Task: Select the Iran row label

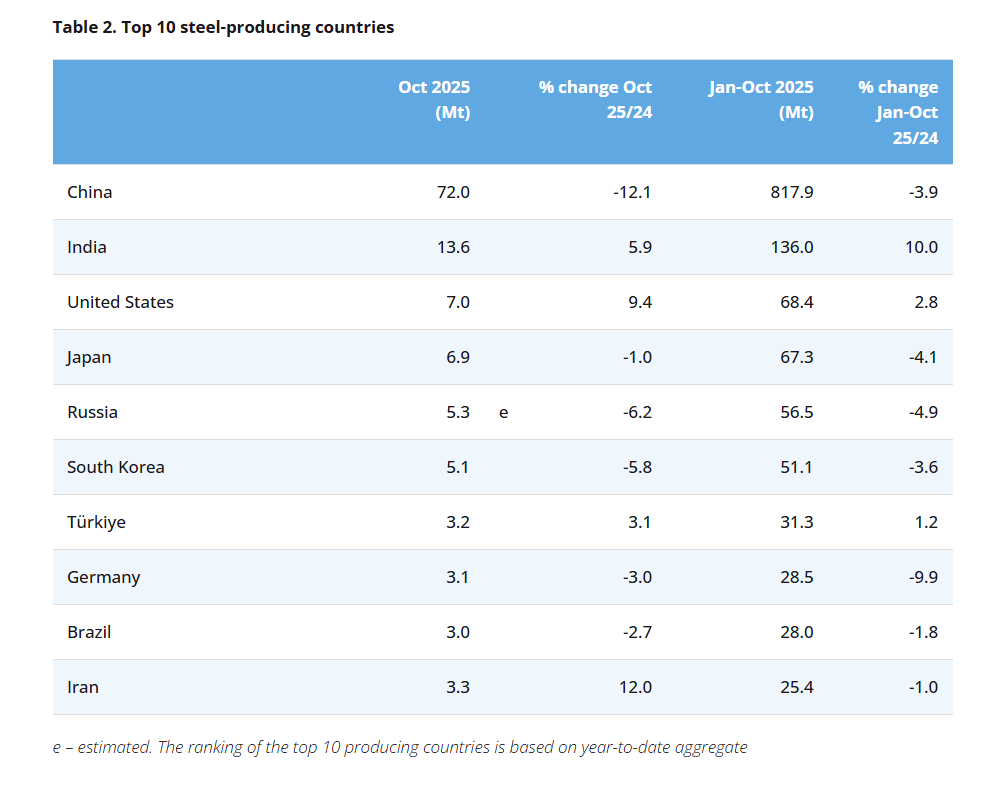Action: coord(83,687)
